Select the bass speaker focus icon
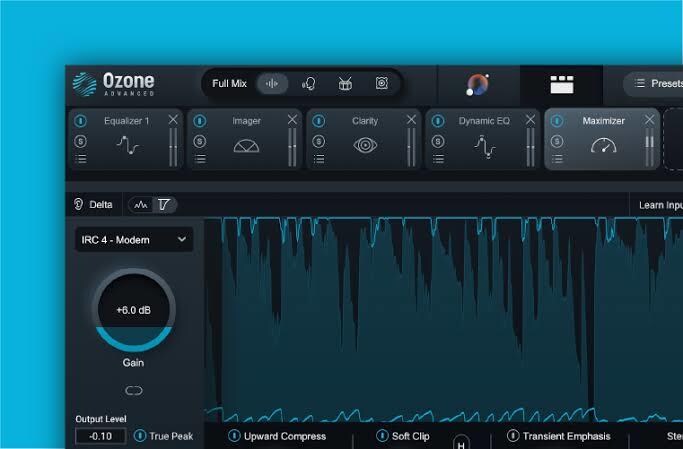Screen dimensions: 683x449 click(382, 83)
